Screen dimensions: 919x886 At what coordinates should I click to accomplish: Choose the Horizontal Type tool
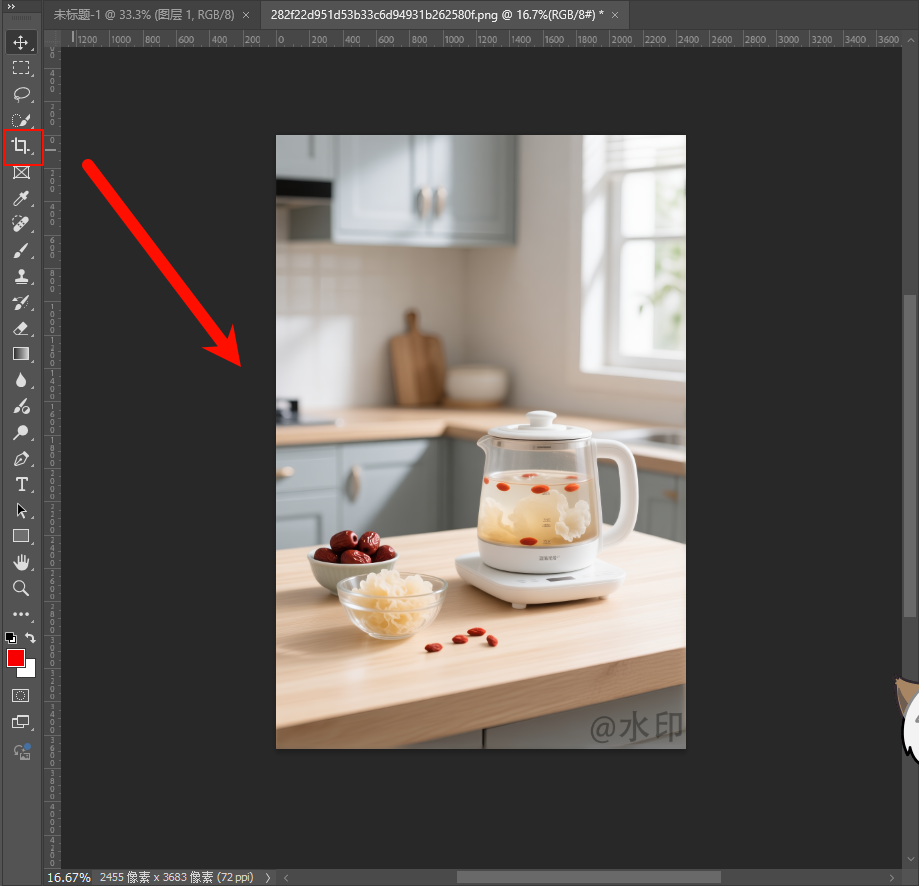pos(21,485)
